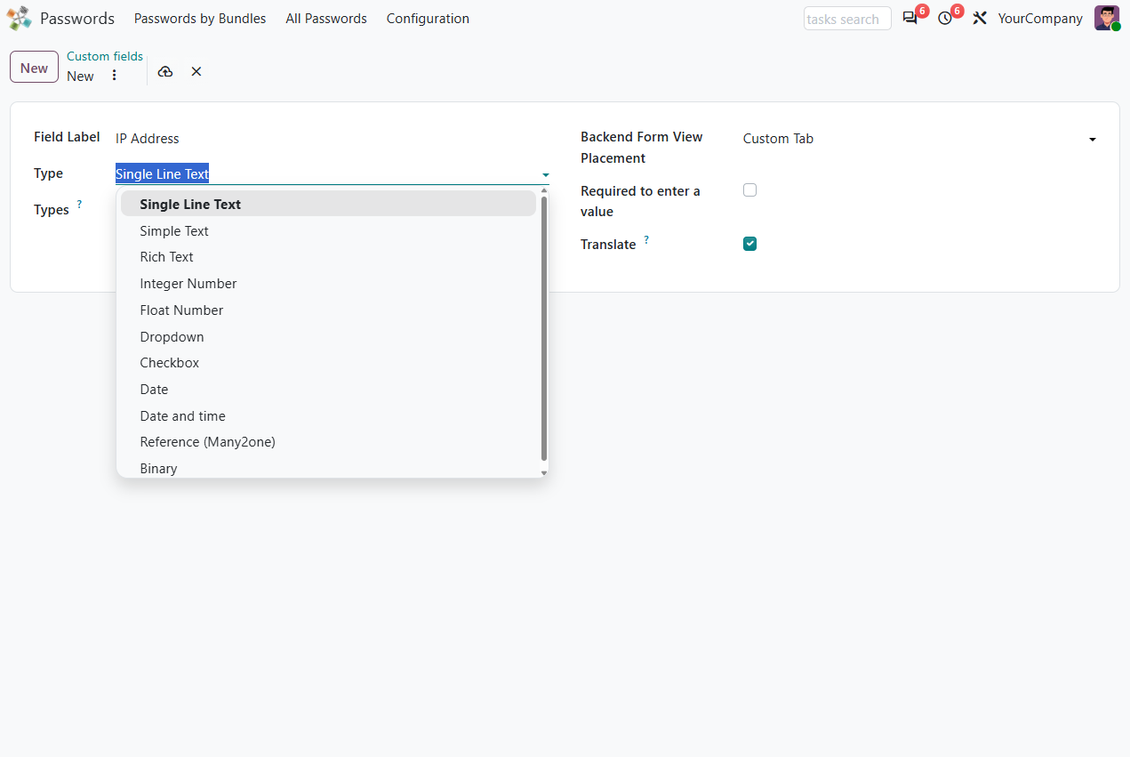Focus the tasks search box
Screen dimensions: 1130x757
(847, 19)
